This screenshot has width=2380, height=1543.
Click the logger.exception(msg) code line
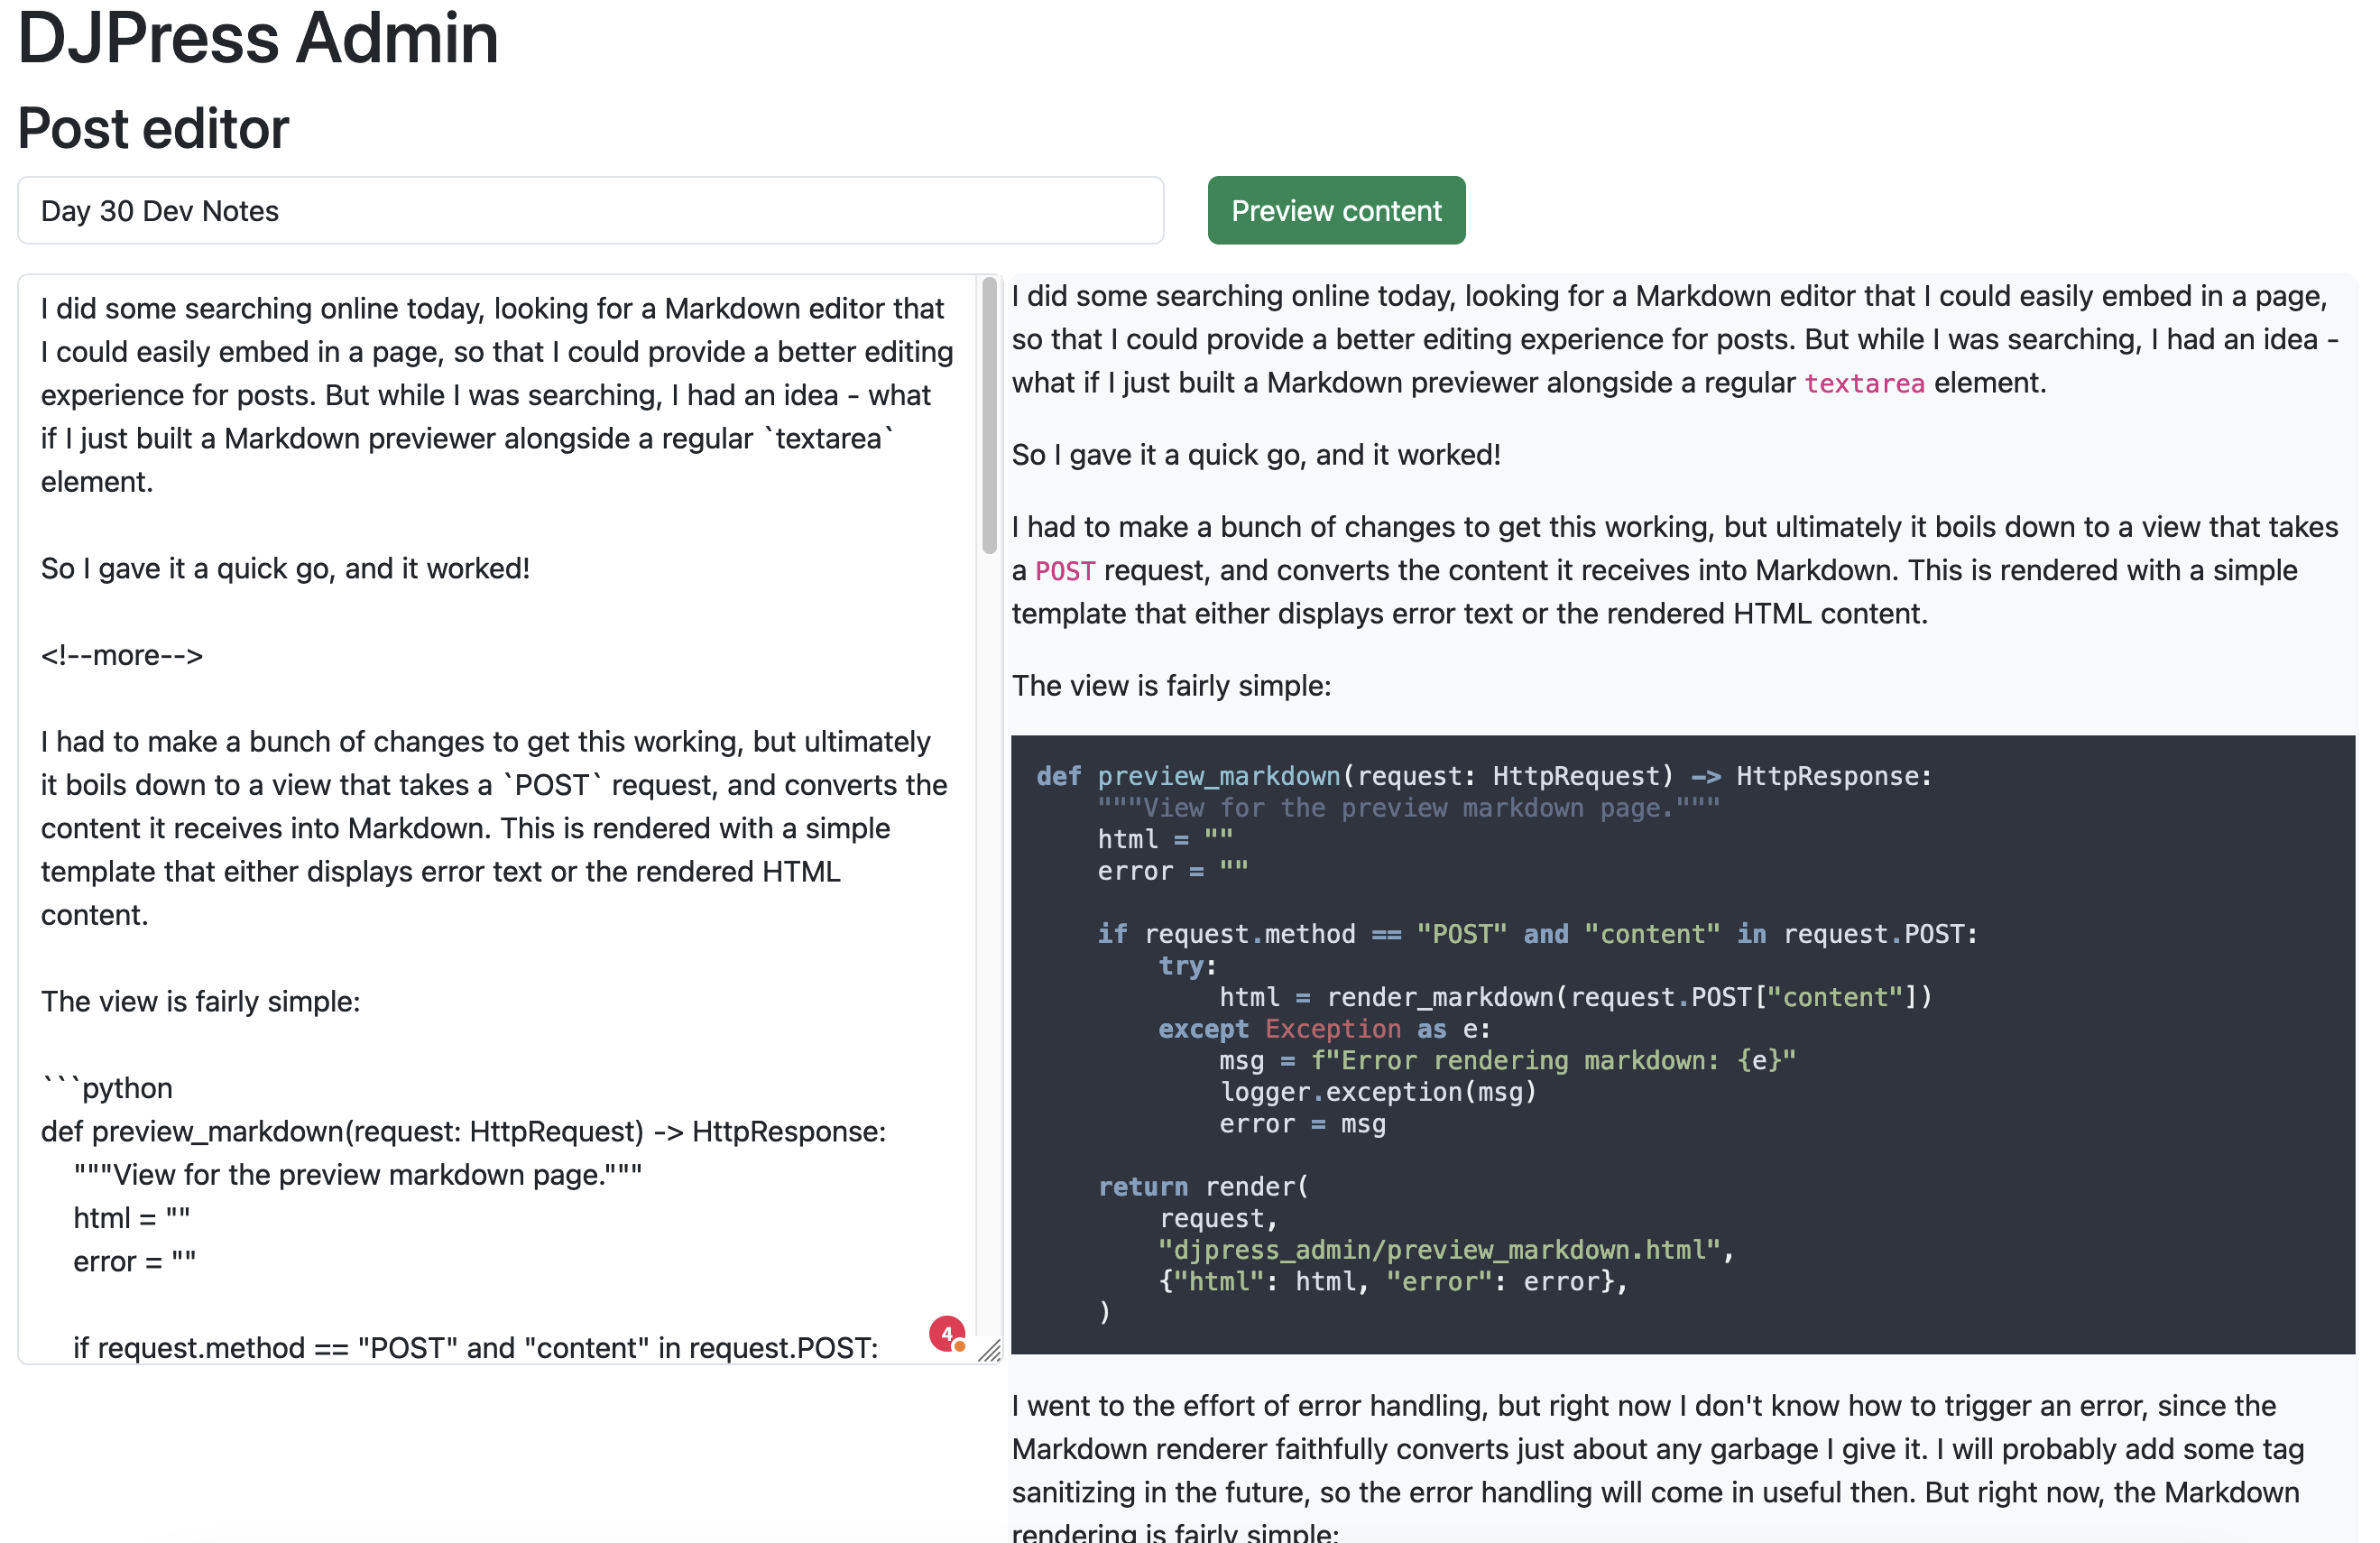(x=1378, y=1092)
